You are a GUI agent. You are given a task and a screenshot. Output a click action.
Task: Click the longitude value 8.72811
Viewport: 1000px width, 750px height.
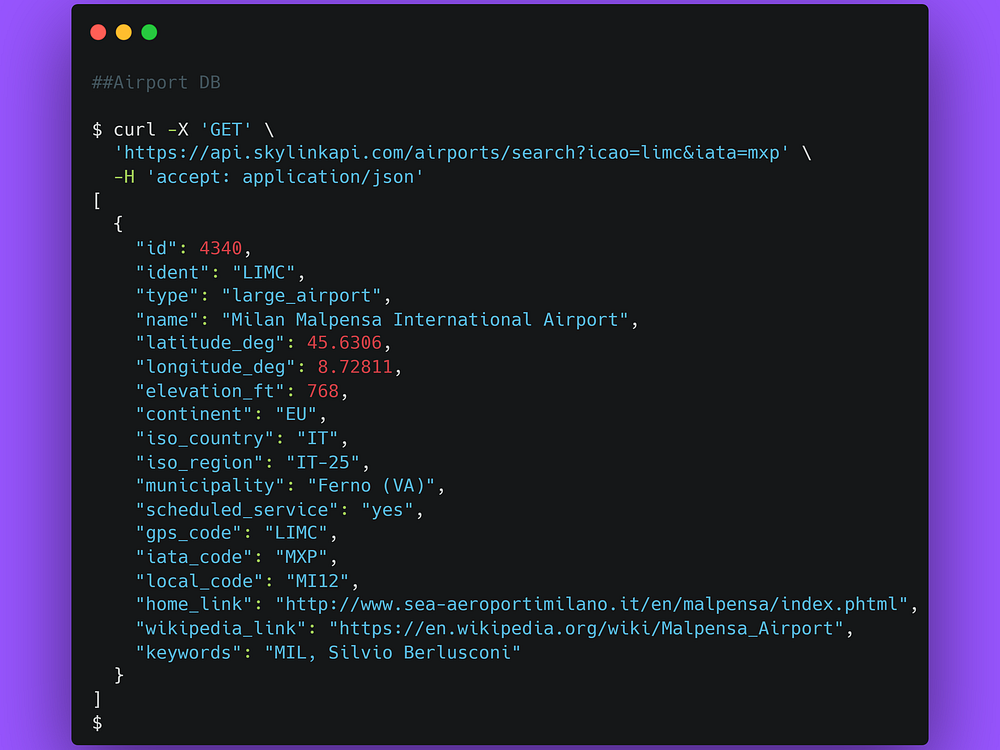click(355, 367)
